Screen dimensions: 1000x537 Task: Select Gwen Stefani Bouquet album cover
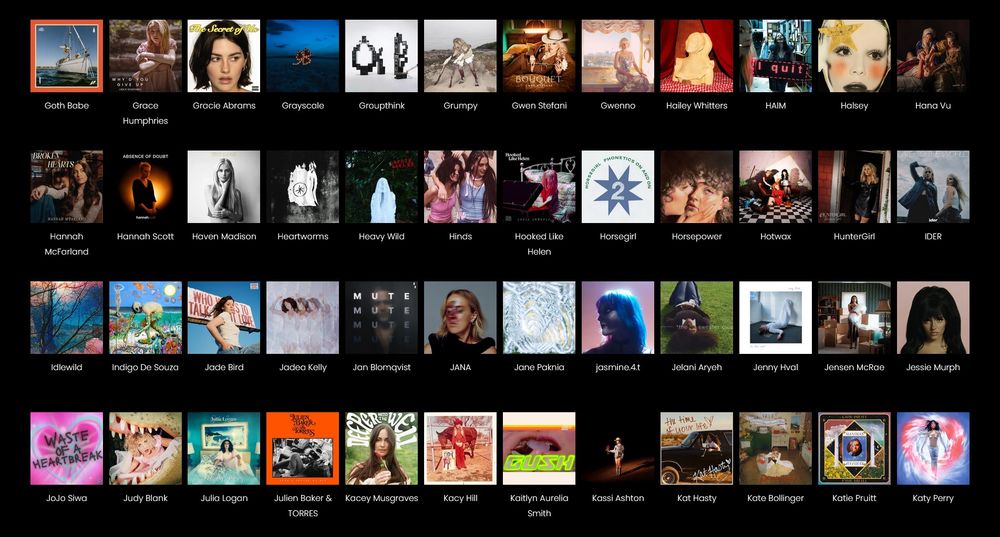539,55
